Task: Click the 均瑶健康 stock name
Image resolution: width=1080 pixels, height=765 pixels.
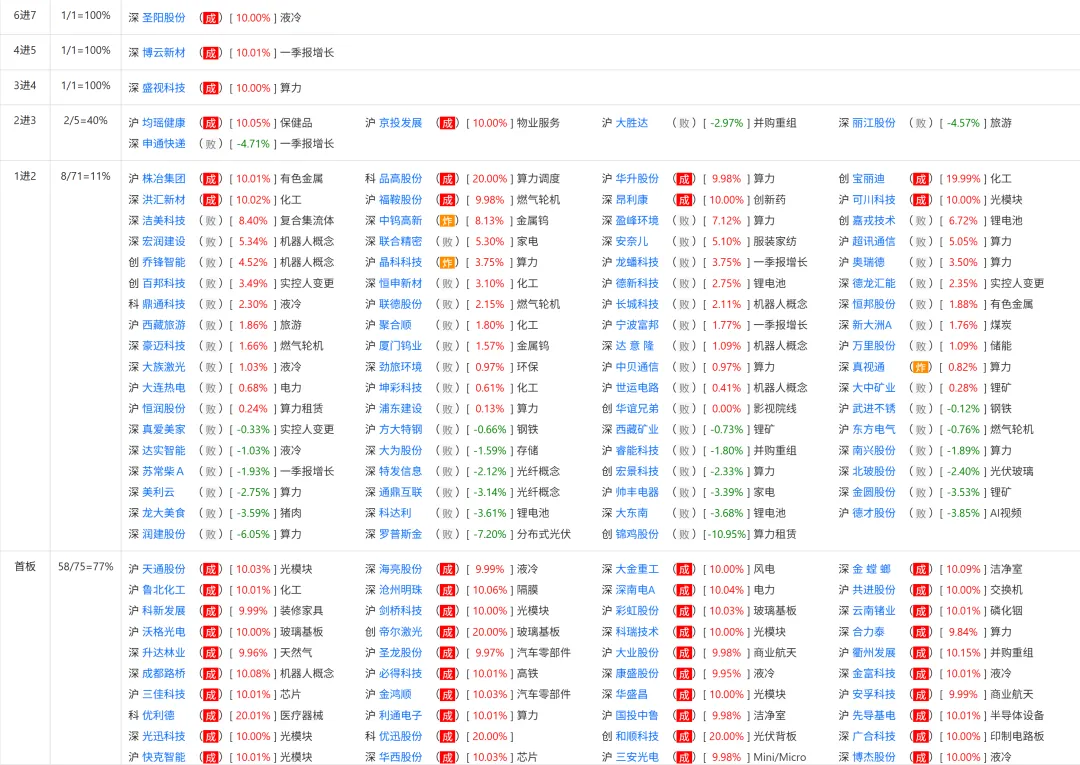Action: point(164,123)
